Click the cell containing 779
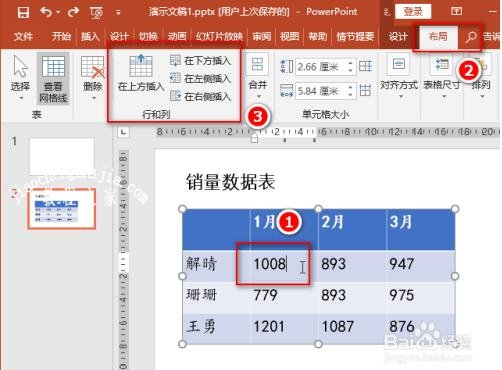The image size is (502, 370). (284, 297)
